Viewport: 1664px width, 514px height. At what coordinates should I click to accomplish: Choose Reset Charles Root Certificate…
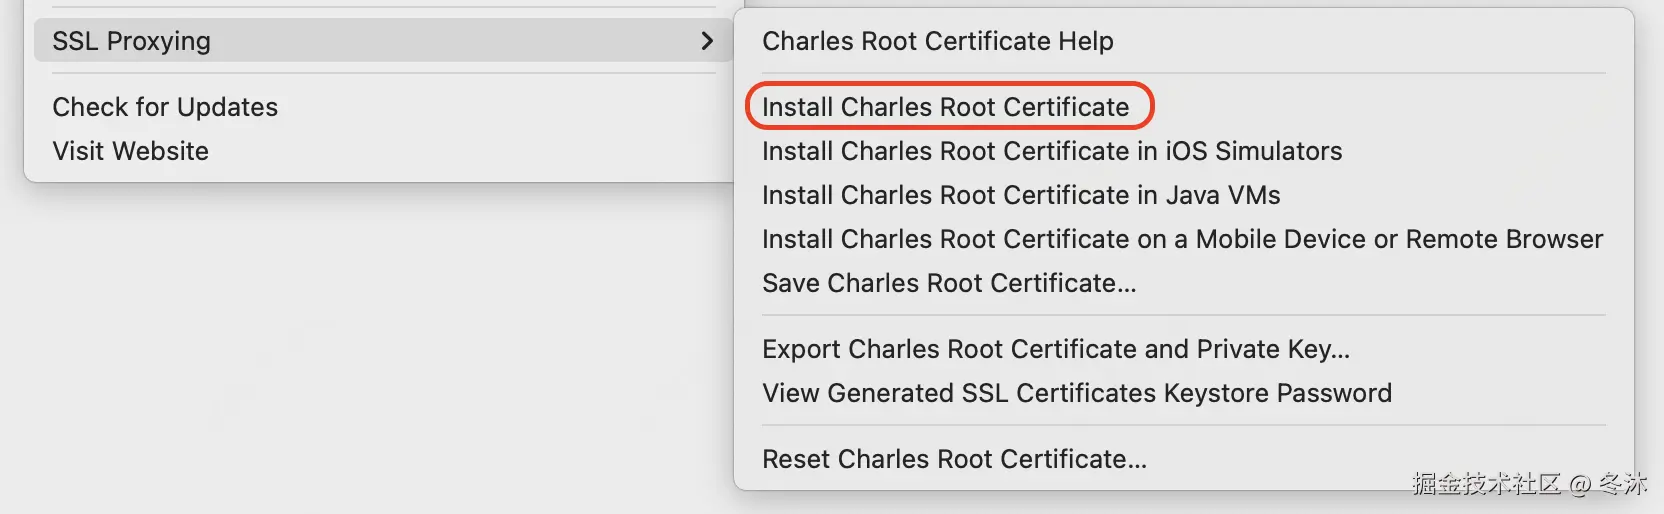(x=954, y=459)
